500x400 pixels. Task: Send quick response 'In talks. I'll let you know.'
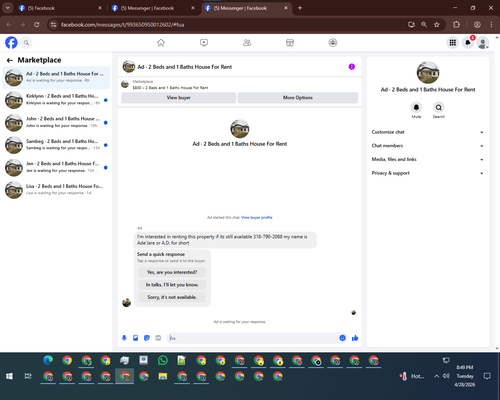tap(172, 285)
